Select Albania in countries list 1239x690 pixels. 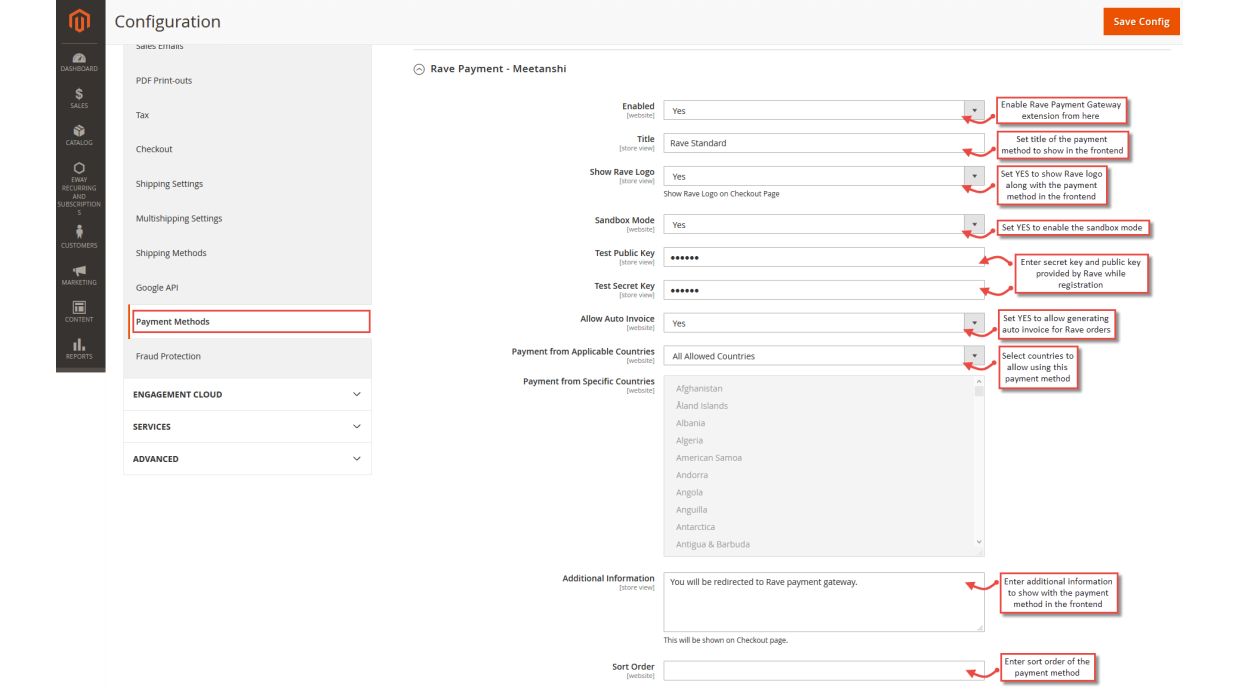click(x=691, y=423)
